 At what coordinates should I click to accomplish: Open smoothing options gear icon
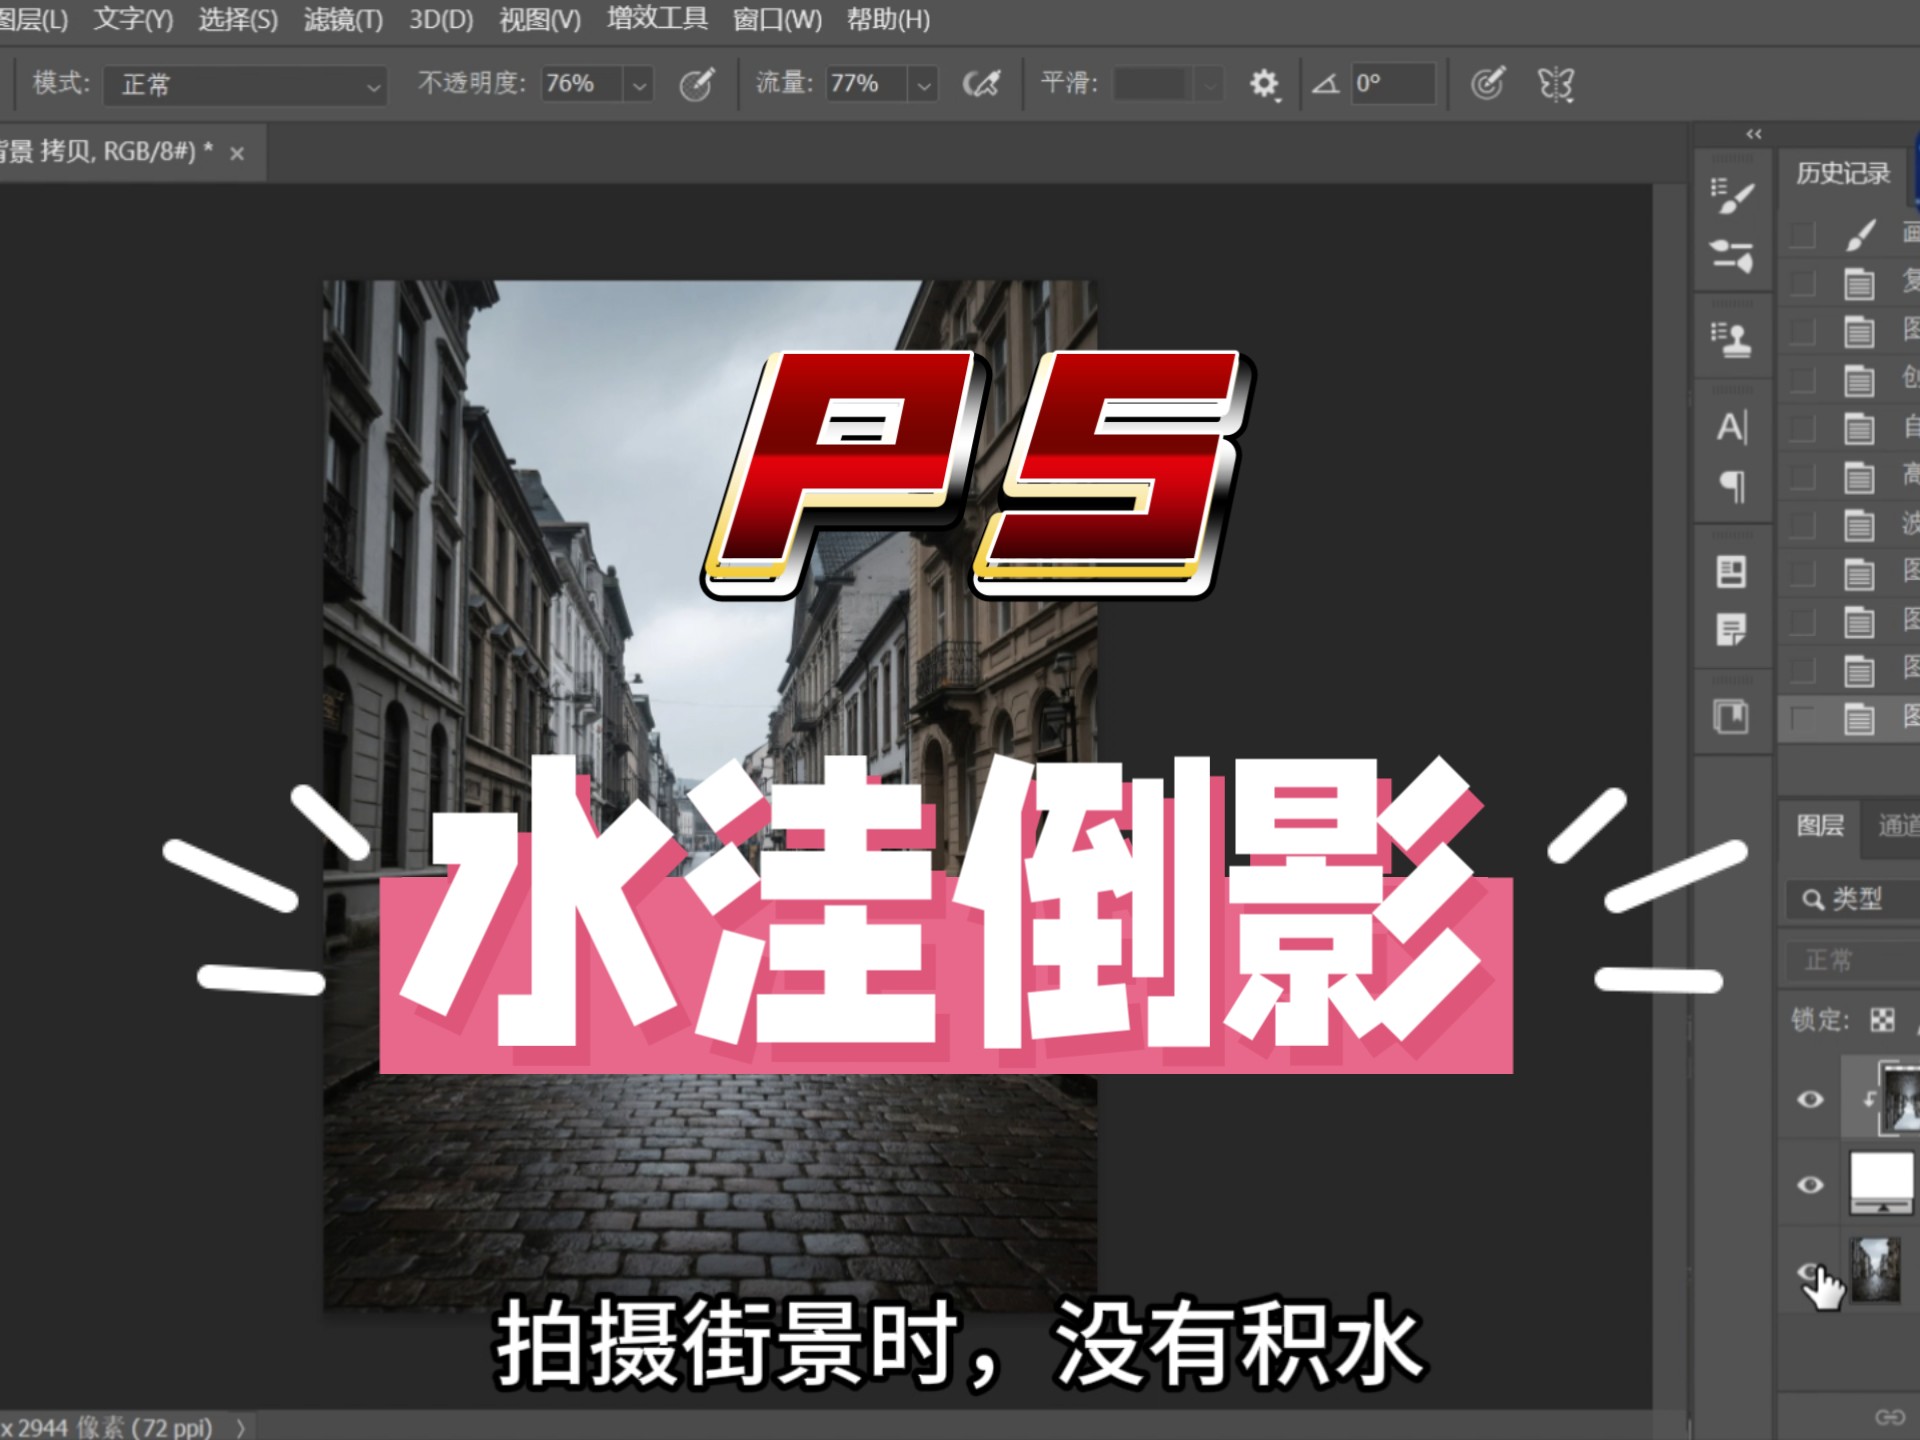click(x=1265, y=84)
